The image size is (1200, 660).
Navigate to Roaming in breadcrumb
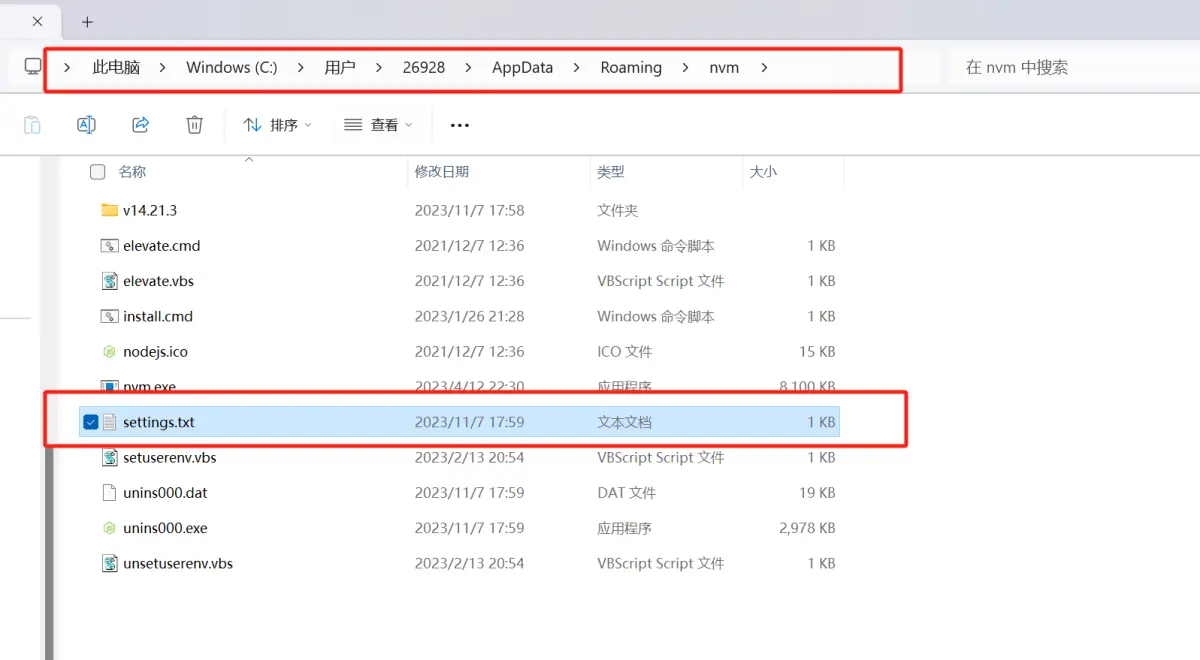(x=631, y=68)
